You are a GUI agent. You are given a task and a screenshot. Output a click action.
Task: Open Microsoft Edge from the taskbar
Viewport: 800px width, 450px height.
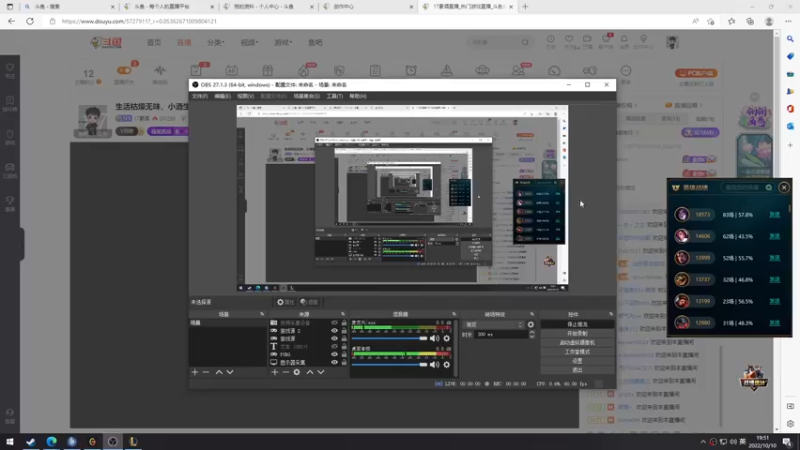pyautogui.click(x=52, y=441)
